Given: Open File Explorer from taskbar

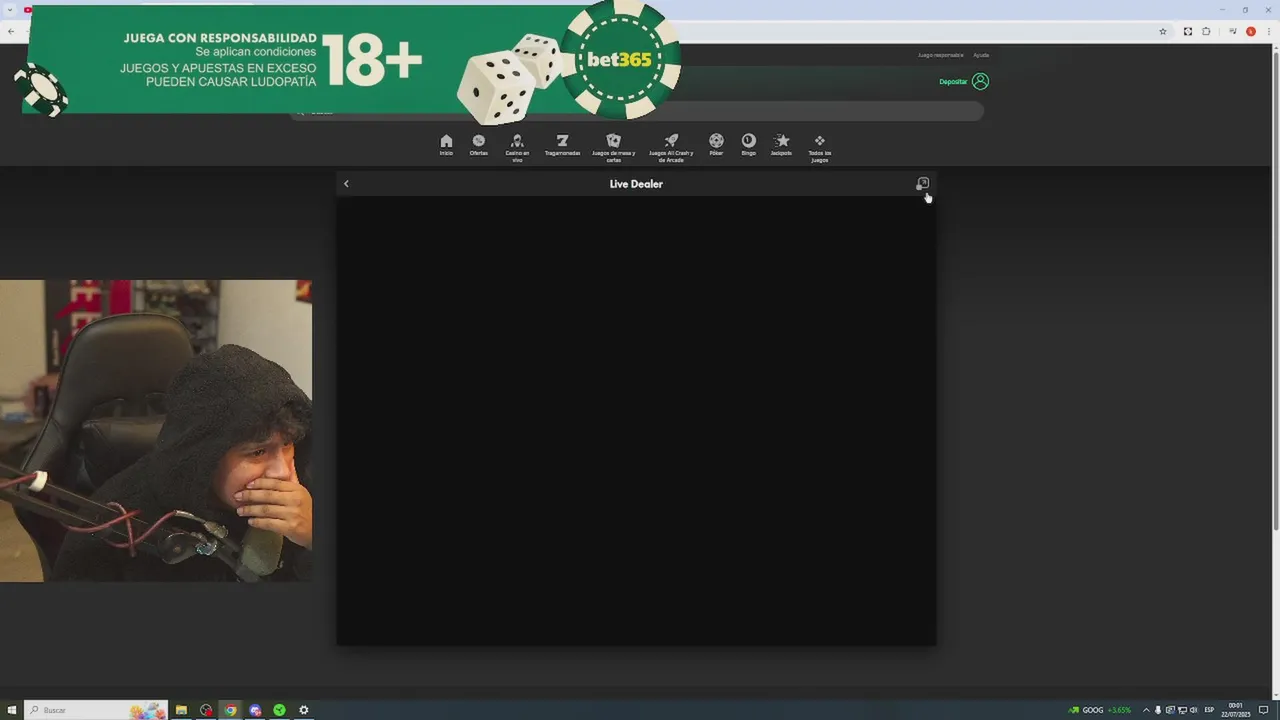Looking at the screenshot, I should coord(181,710).
